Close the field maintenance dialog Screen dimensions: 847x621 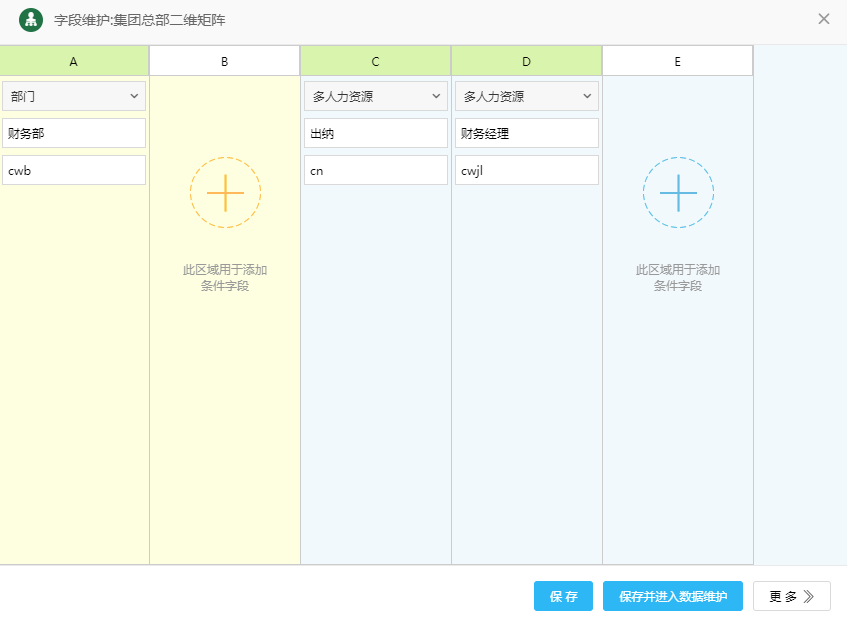click(824, 19)
